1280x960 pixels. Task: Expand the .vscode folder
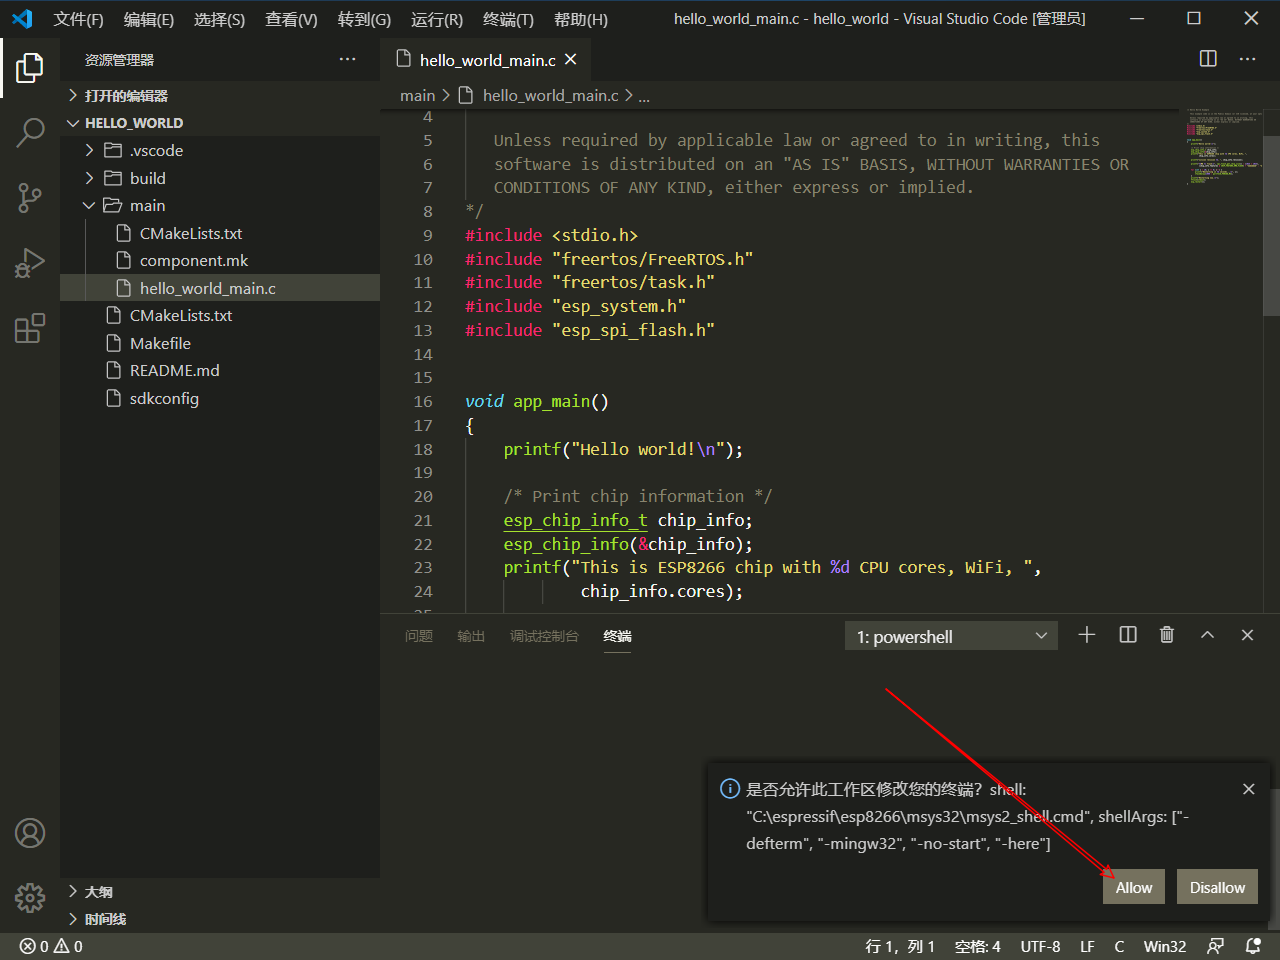pos(220,150)
